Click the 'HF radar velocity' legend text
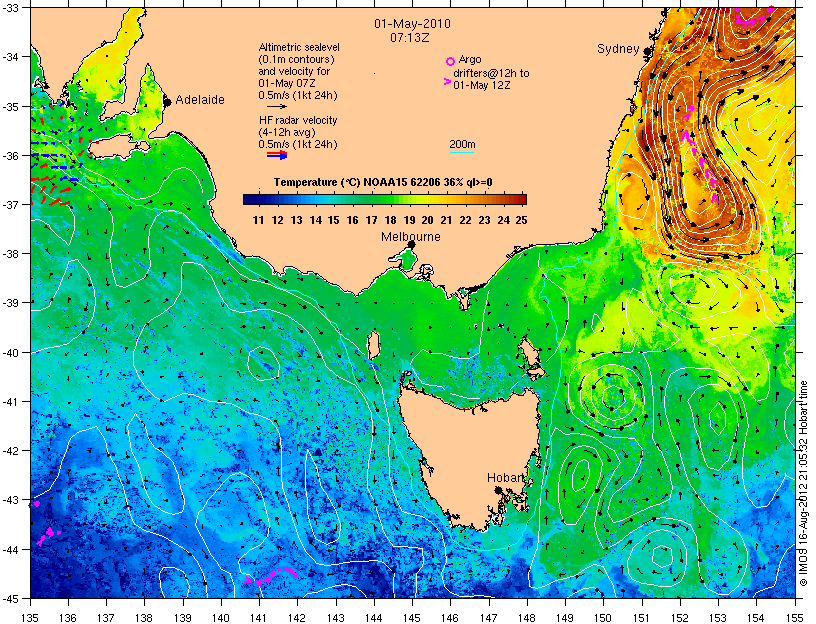 point(298,120)
